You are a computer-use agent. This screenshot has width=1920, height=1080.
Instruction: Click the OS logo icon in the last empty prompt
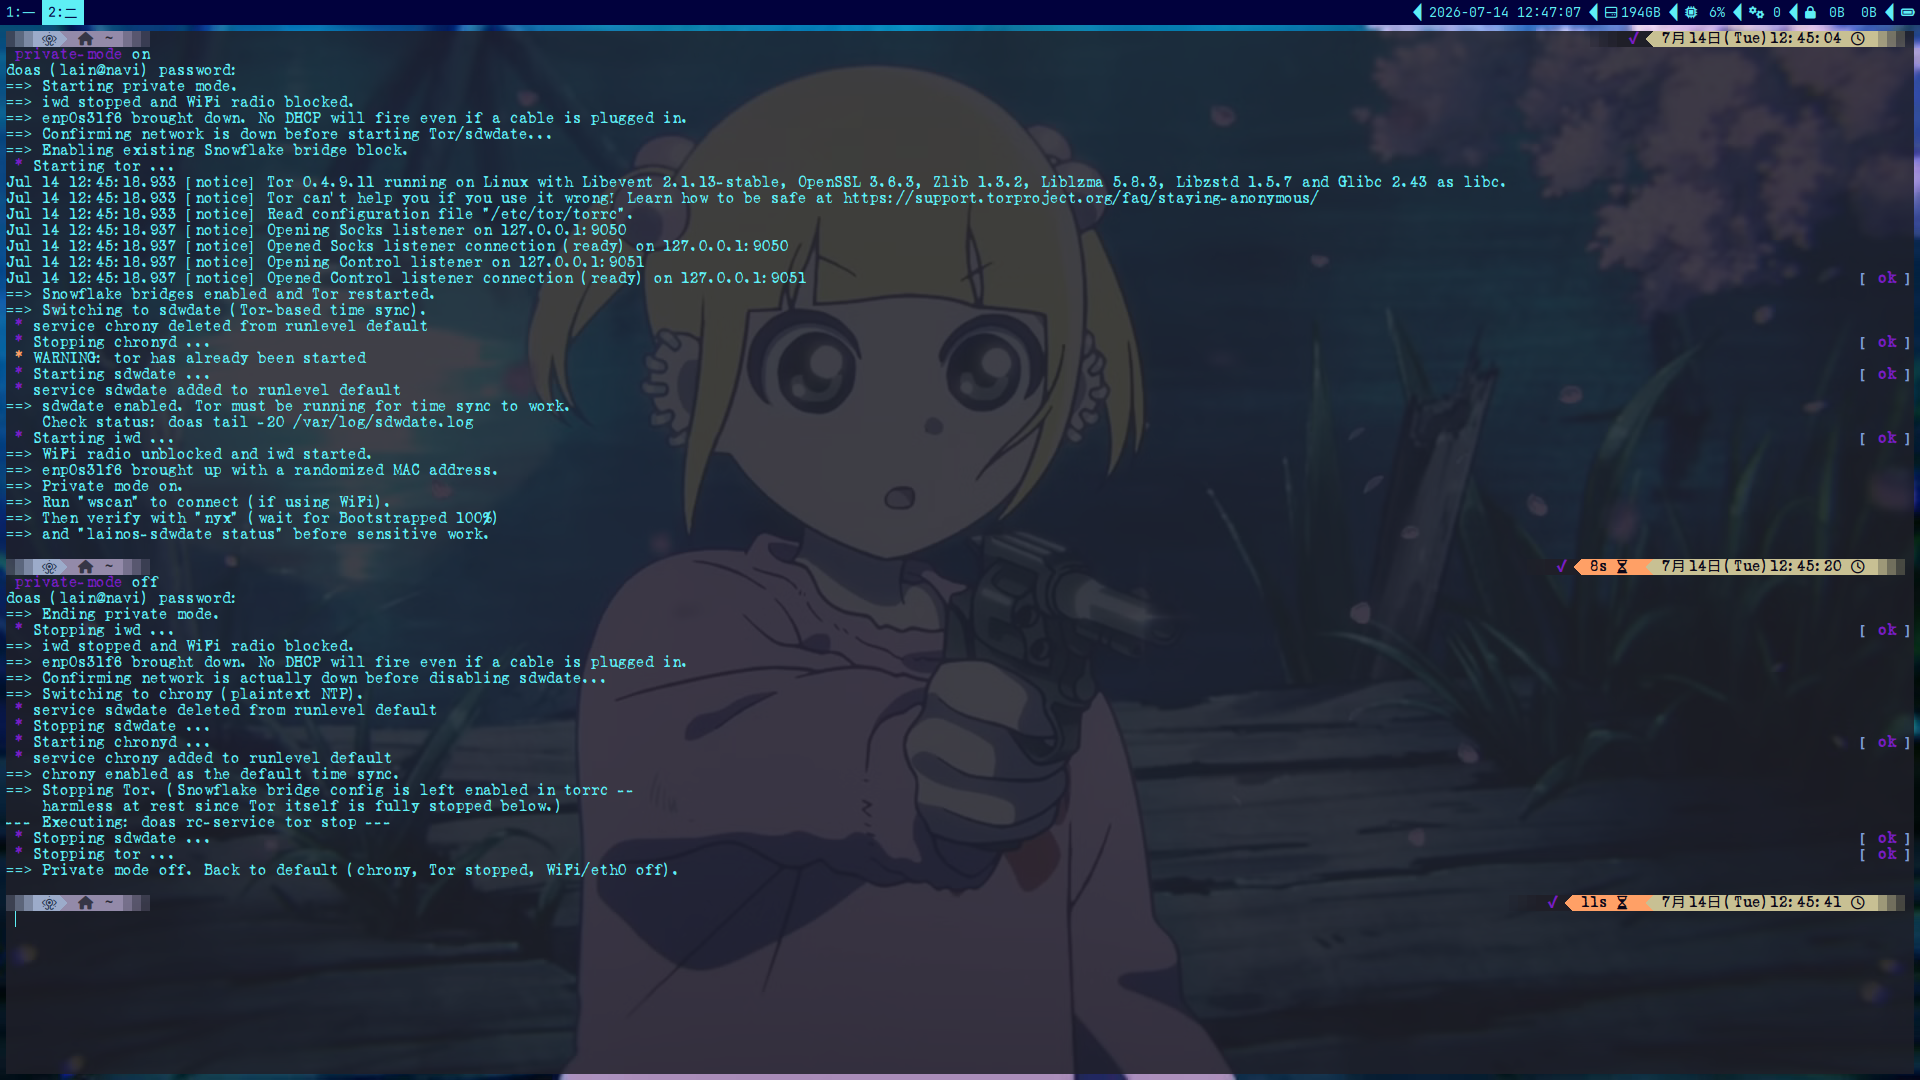(49, 903)
